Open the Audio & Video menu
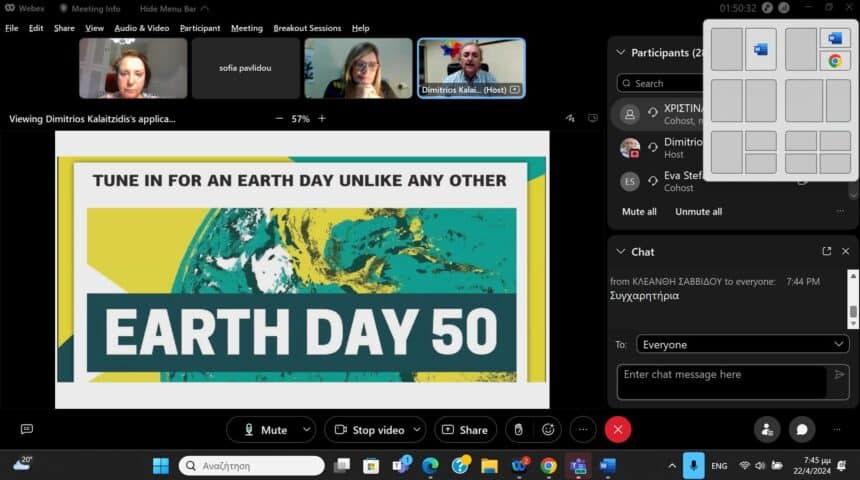The width and height of the screenshot is (860, 480). (x=142, y=28)
